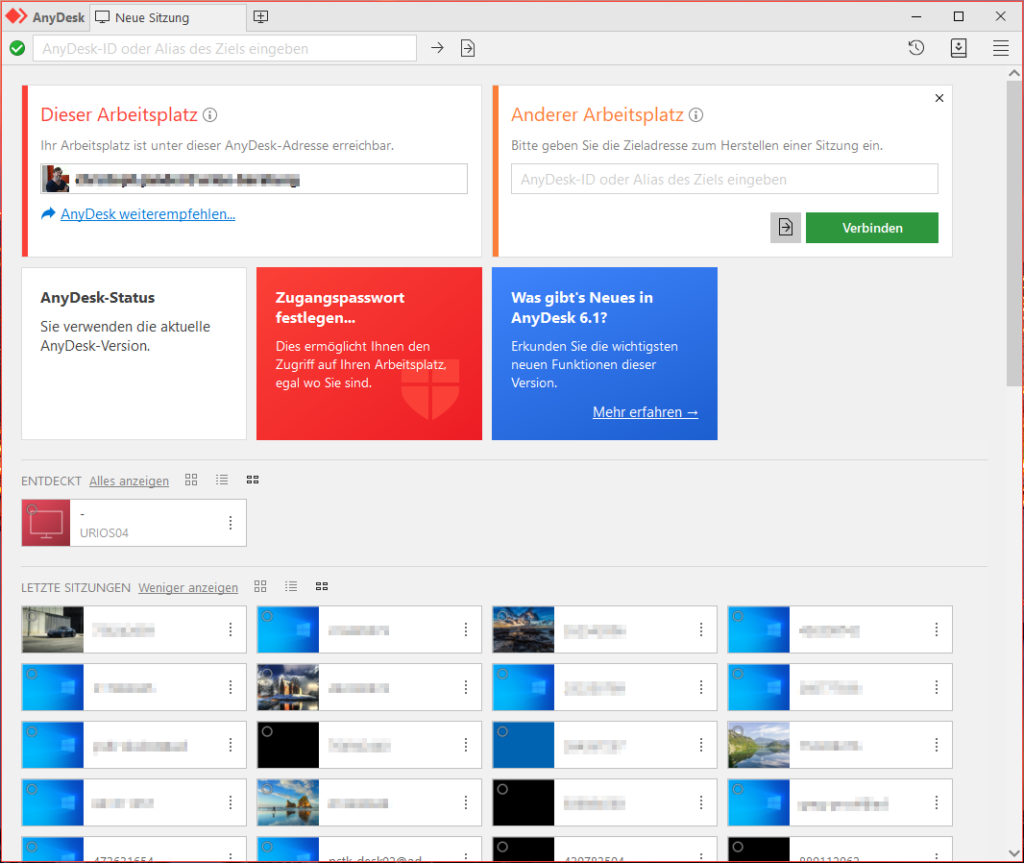Screen dimensions: 1024x863
Task: Open the red Zugangspasswort festlegen tile
Action: (x=369, y=353)
